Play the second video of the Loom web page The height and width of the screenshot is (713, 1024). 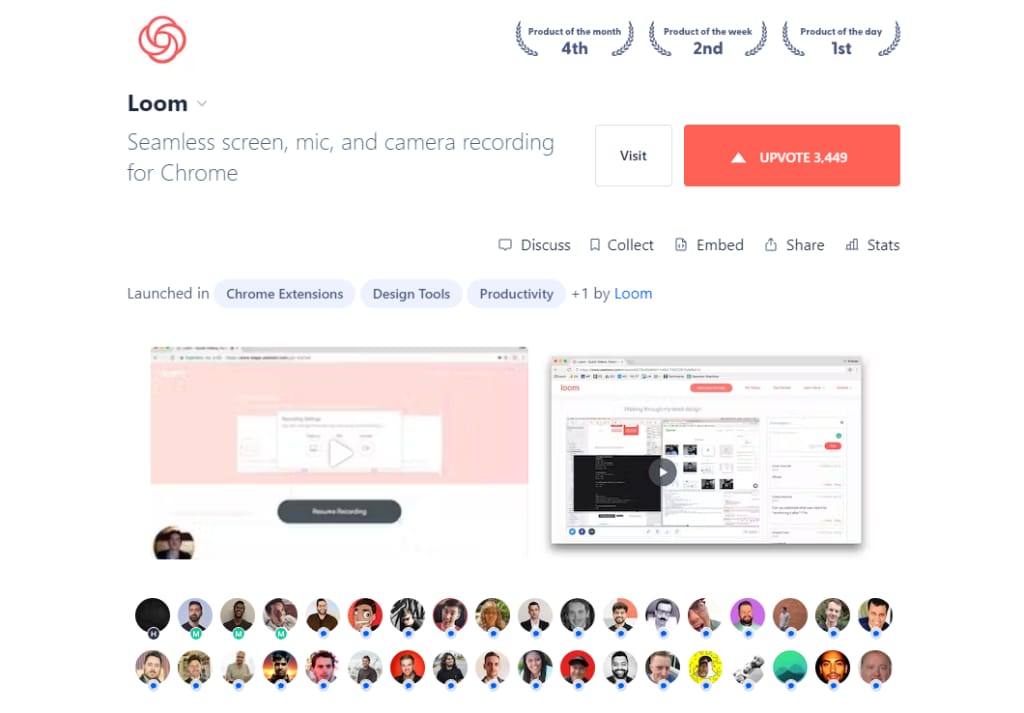(663, 472)
